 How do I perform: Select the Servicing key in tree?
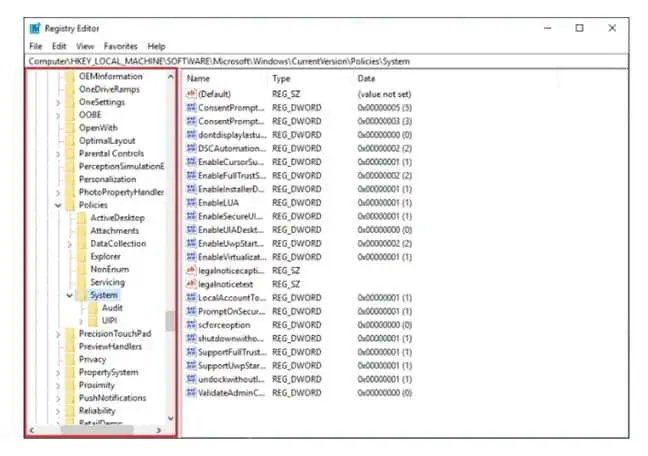pyautogui.click(x=107, y=282)
